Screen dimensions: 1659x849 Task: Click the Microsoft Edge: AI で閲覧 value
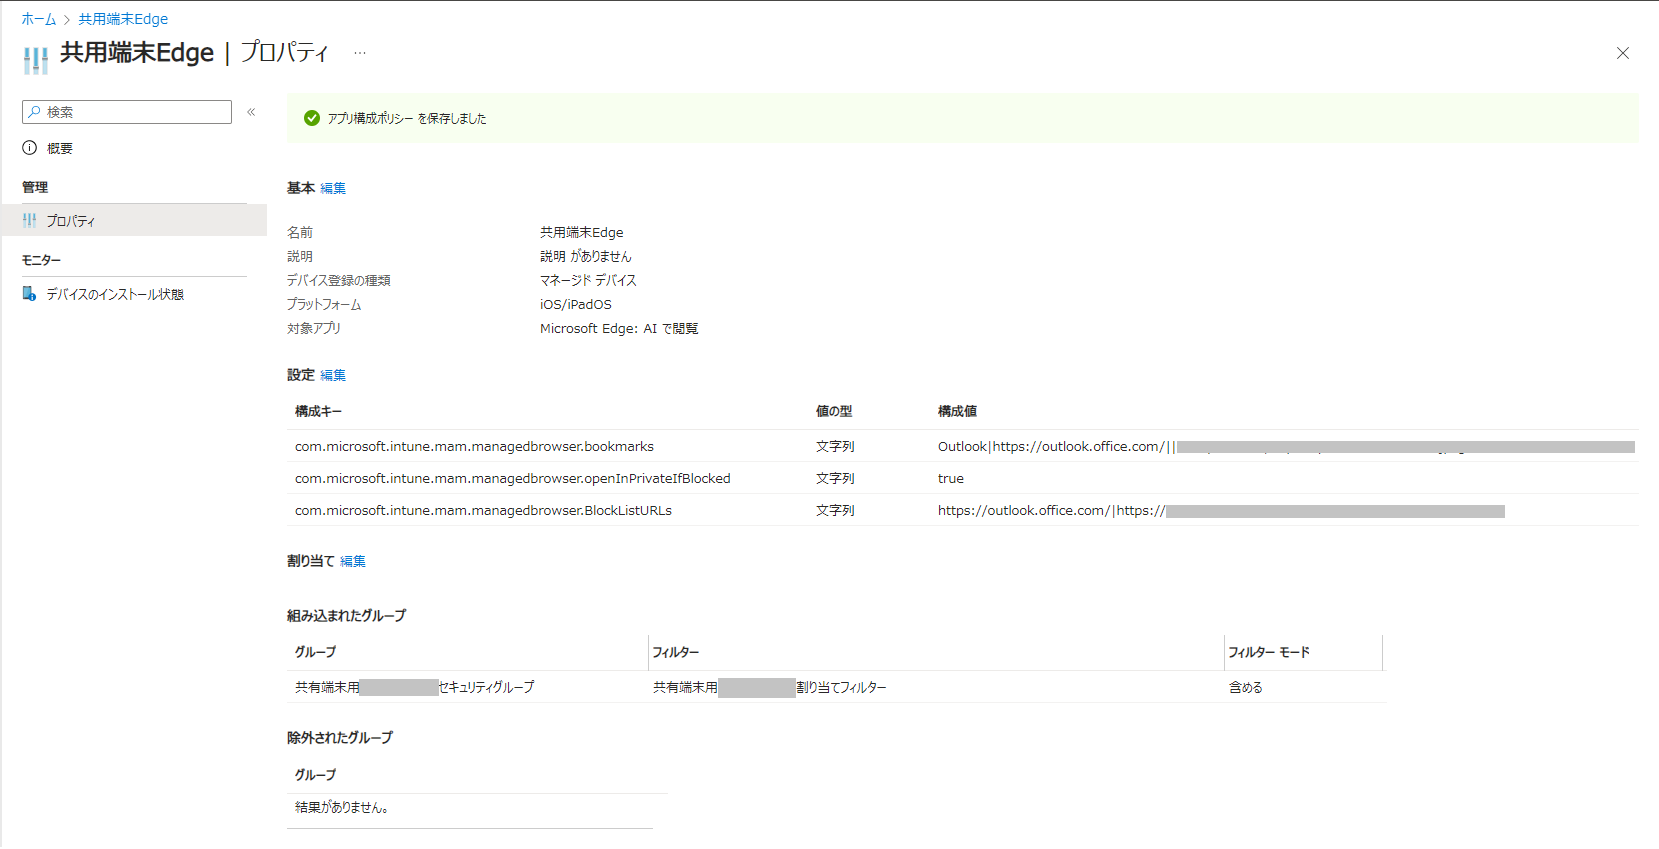click(x=619, y=328)
